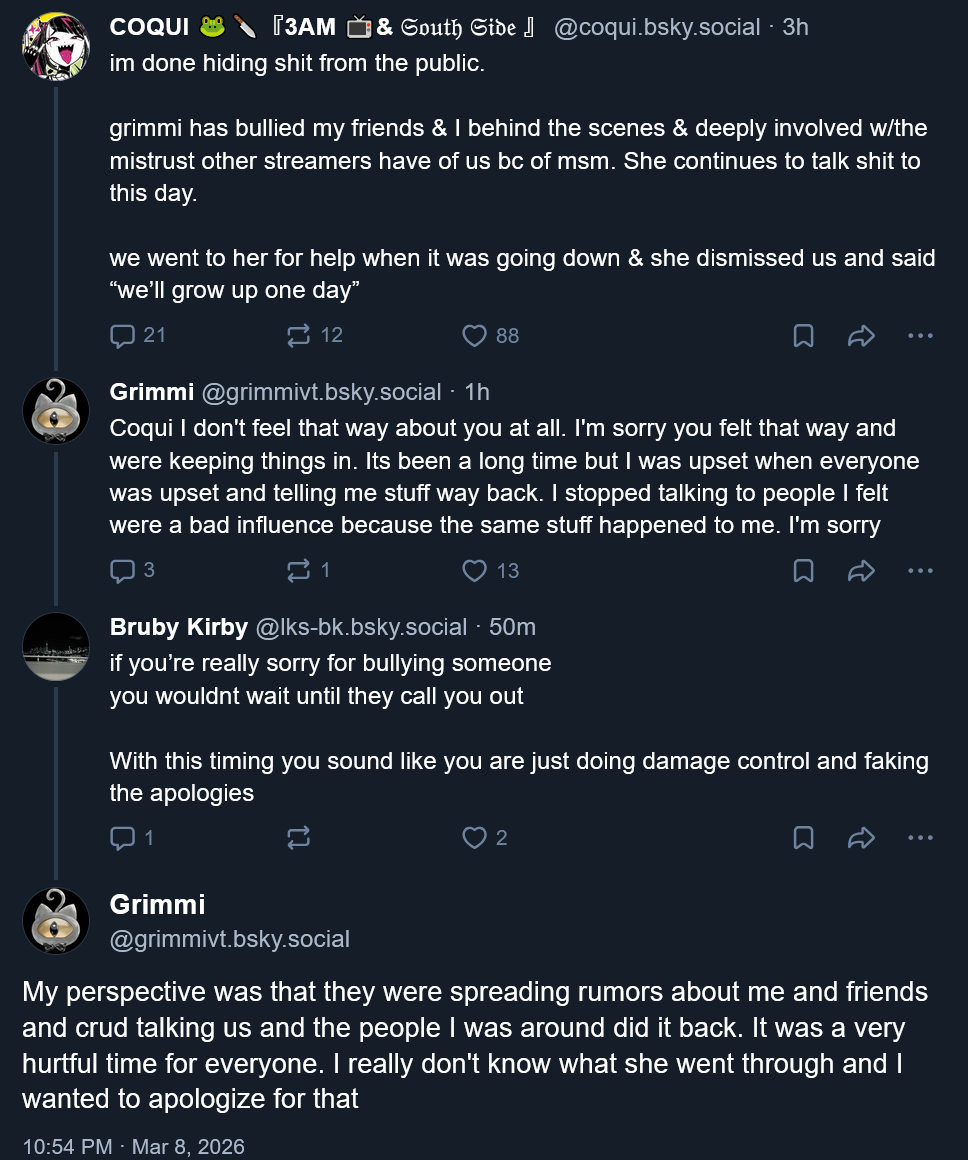Open more options on COQUI's post
The height and width of the screenshot is (1160, 968).
click(920, 335)
